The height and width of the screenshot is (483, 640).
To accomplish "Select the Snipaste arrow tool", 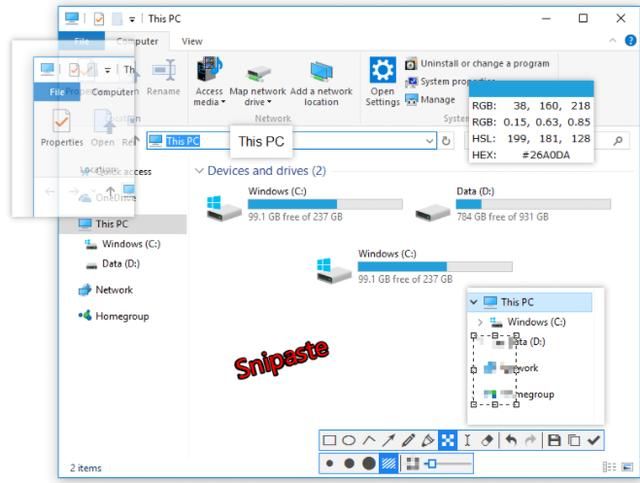I will (x=388, y=440).
